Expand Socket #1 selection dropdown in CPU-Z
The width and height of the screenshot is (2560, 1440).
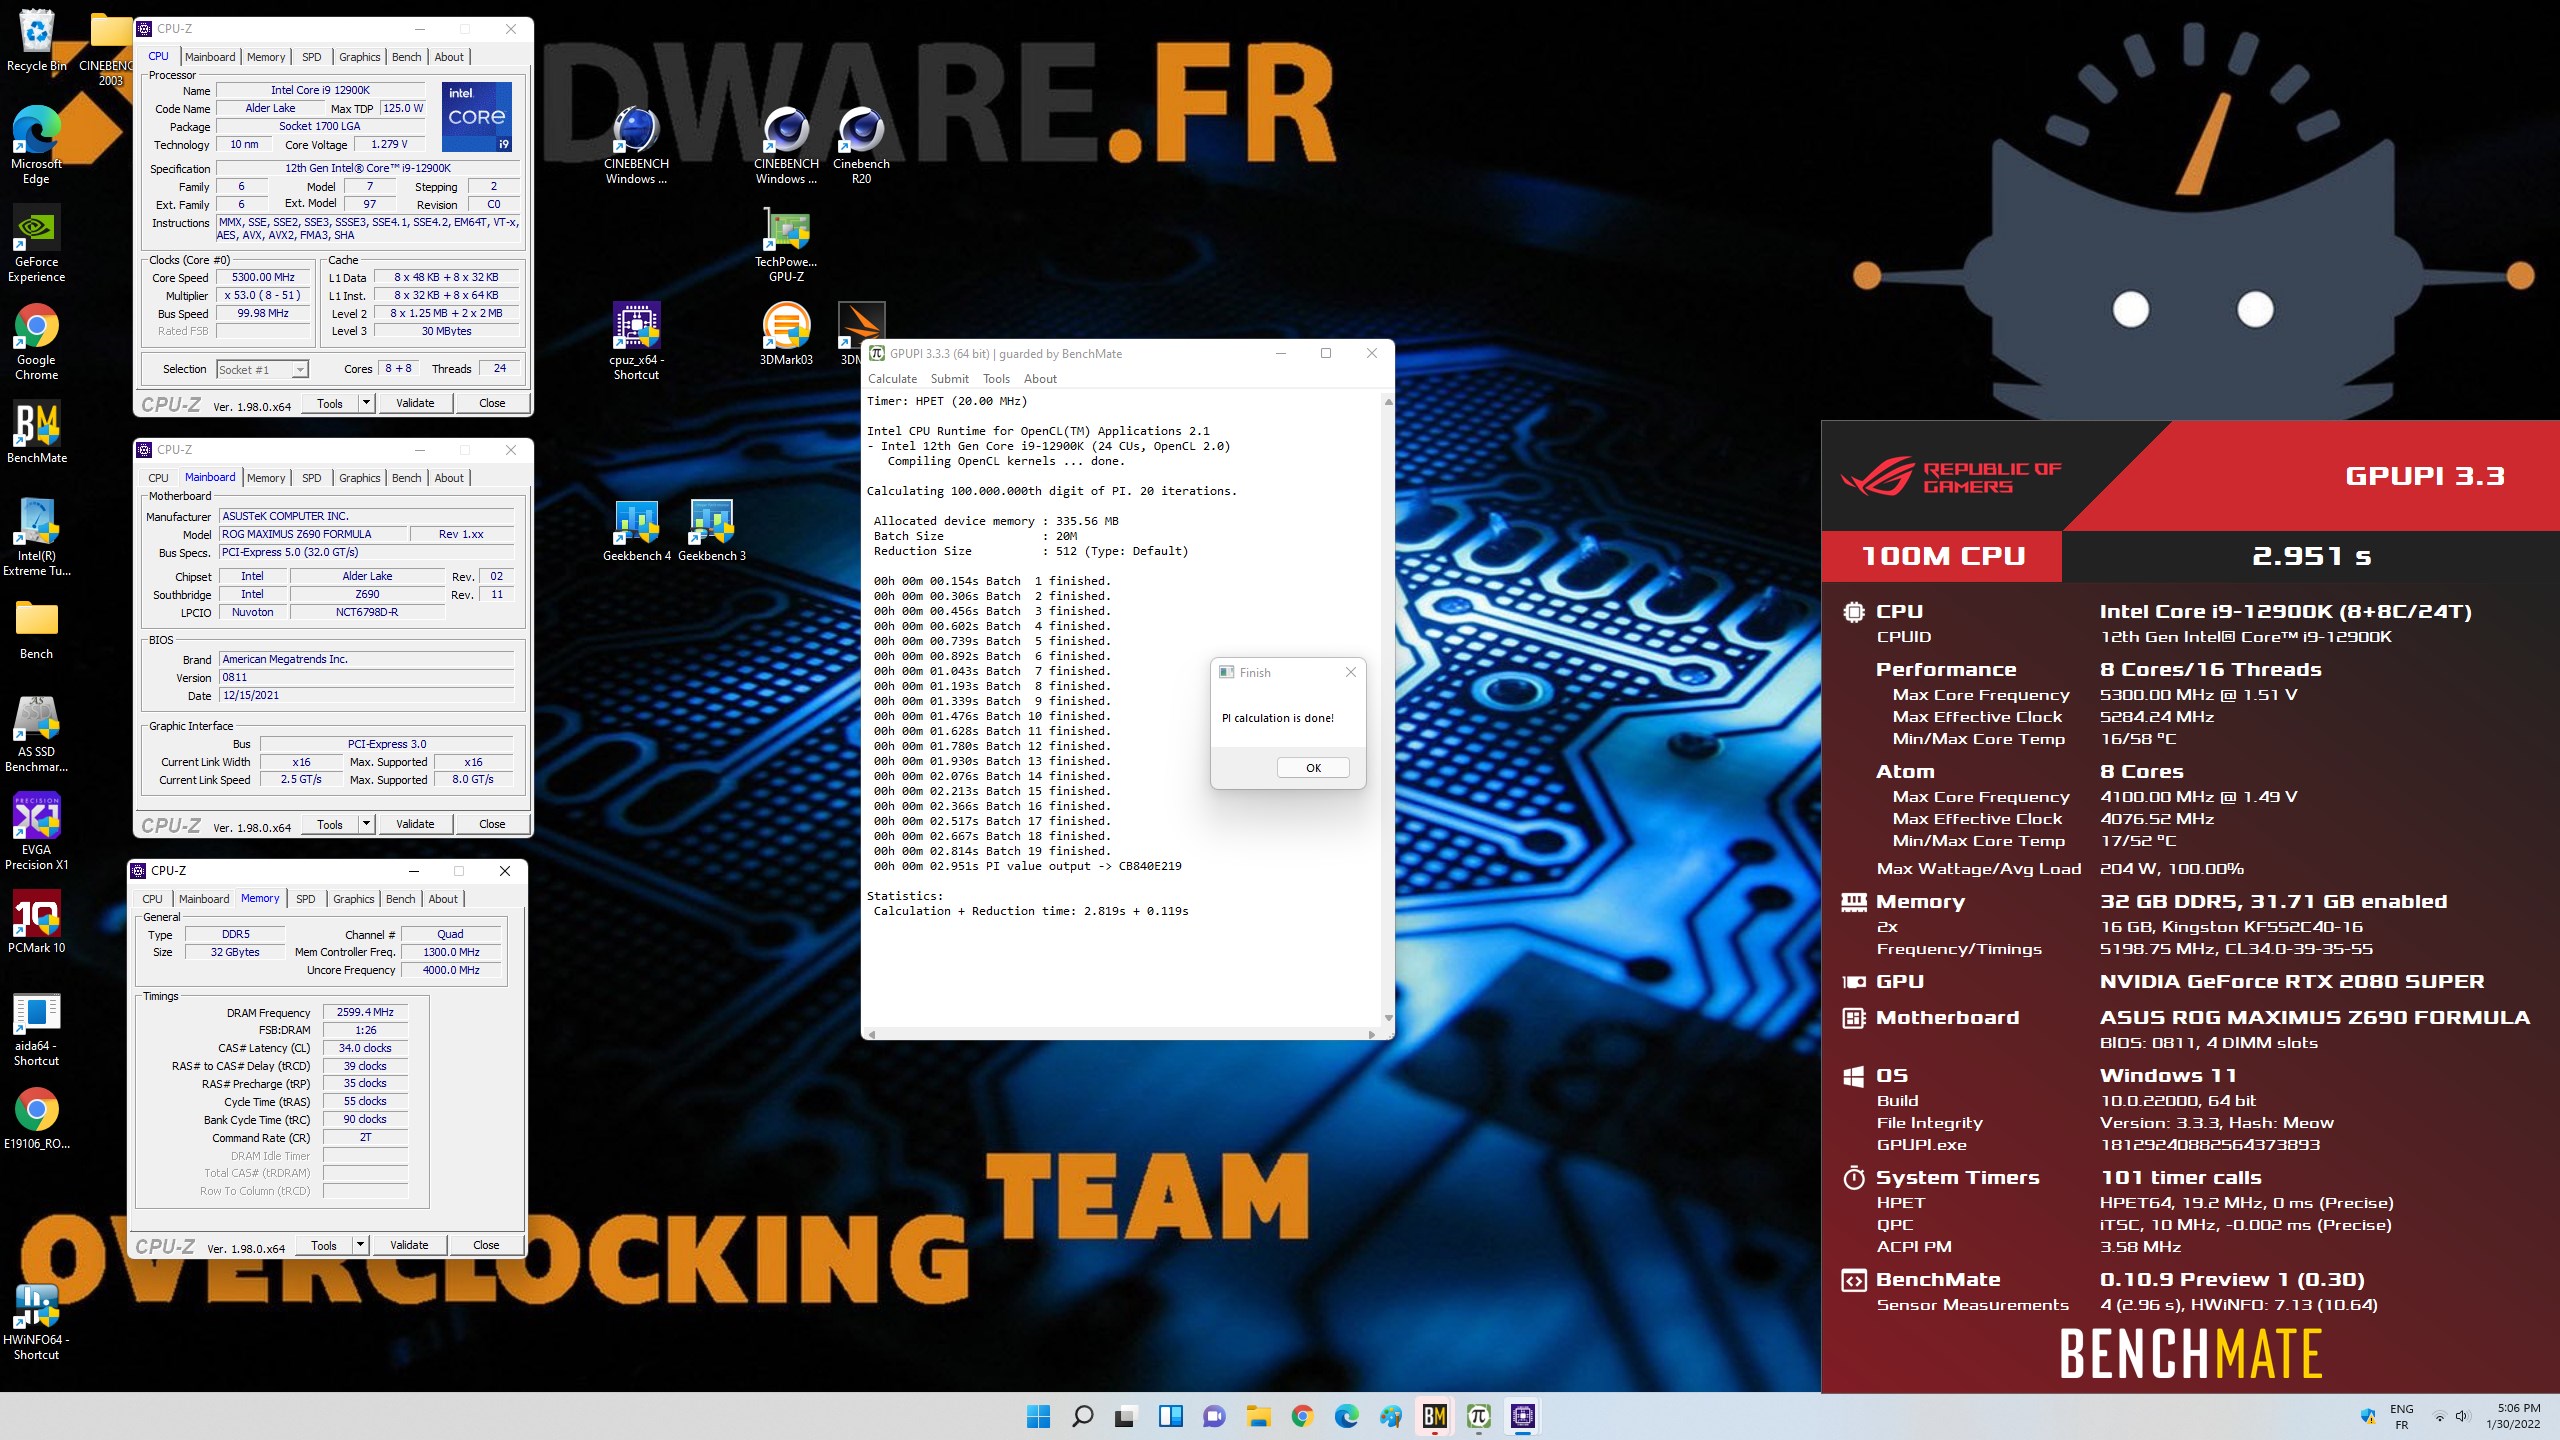click(299, 370)
